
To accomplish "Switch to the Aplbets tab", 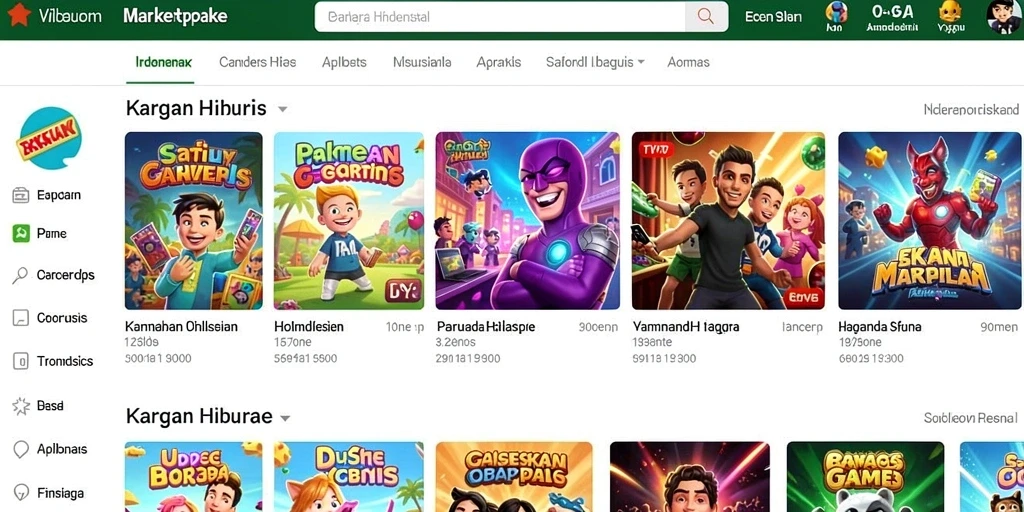I will tap(344, 62).
